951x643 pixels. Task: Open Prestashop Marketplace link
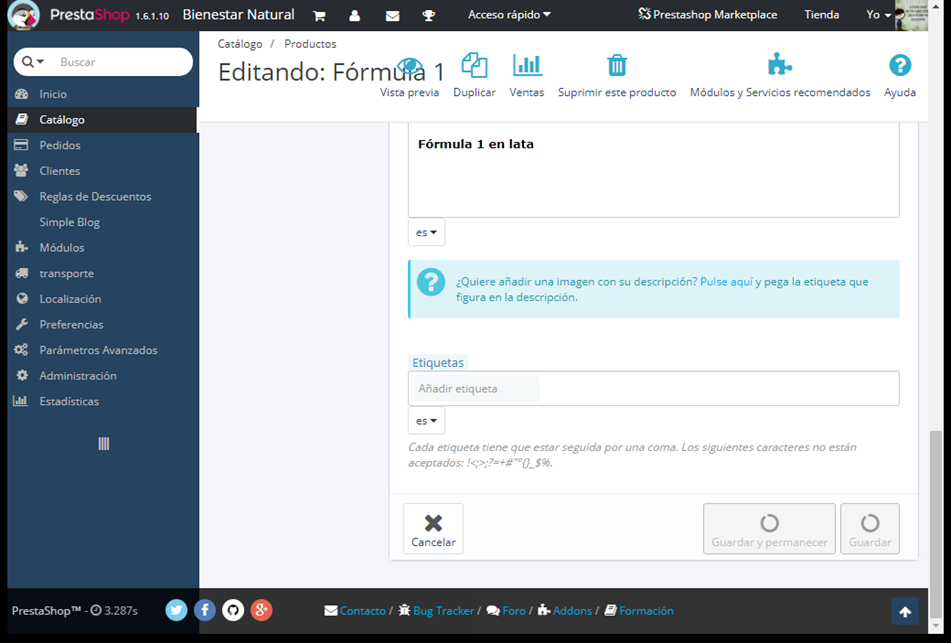707,15
